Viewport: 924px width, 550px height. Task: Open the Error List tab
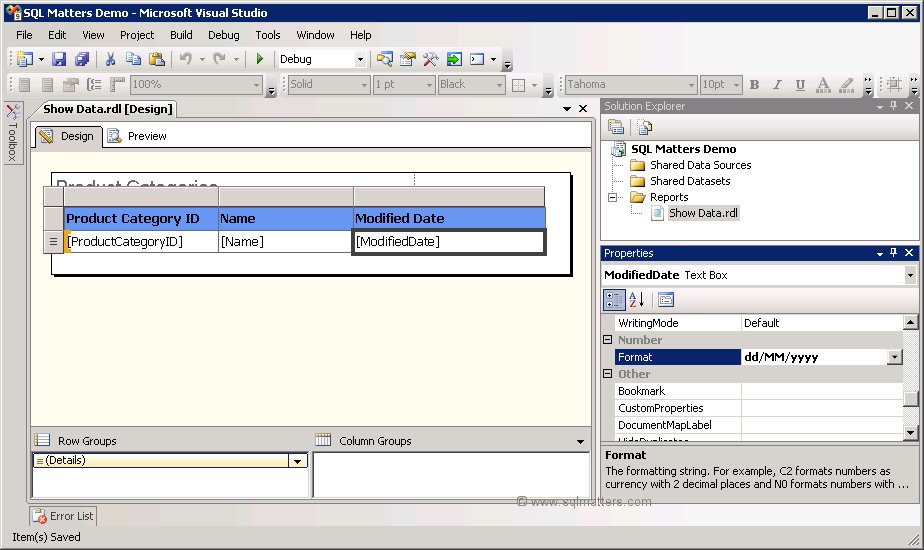64,516
